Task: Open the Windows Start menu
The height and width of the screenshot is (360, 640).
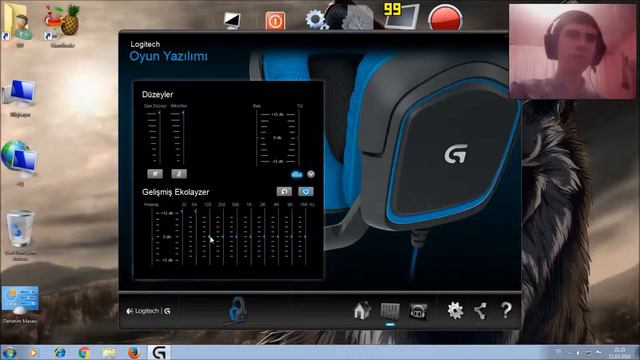Action: pos(9,353)
